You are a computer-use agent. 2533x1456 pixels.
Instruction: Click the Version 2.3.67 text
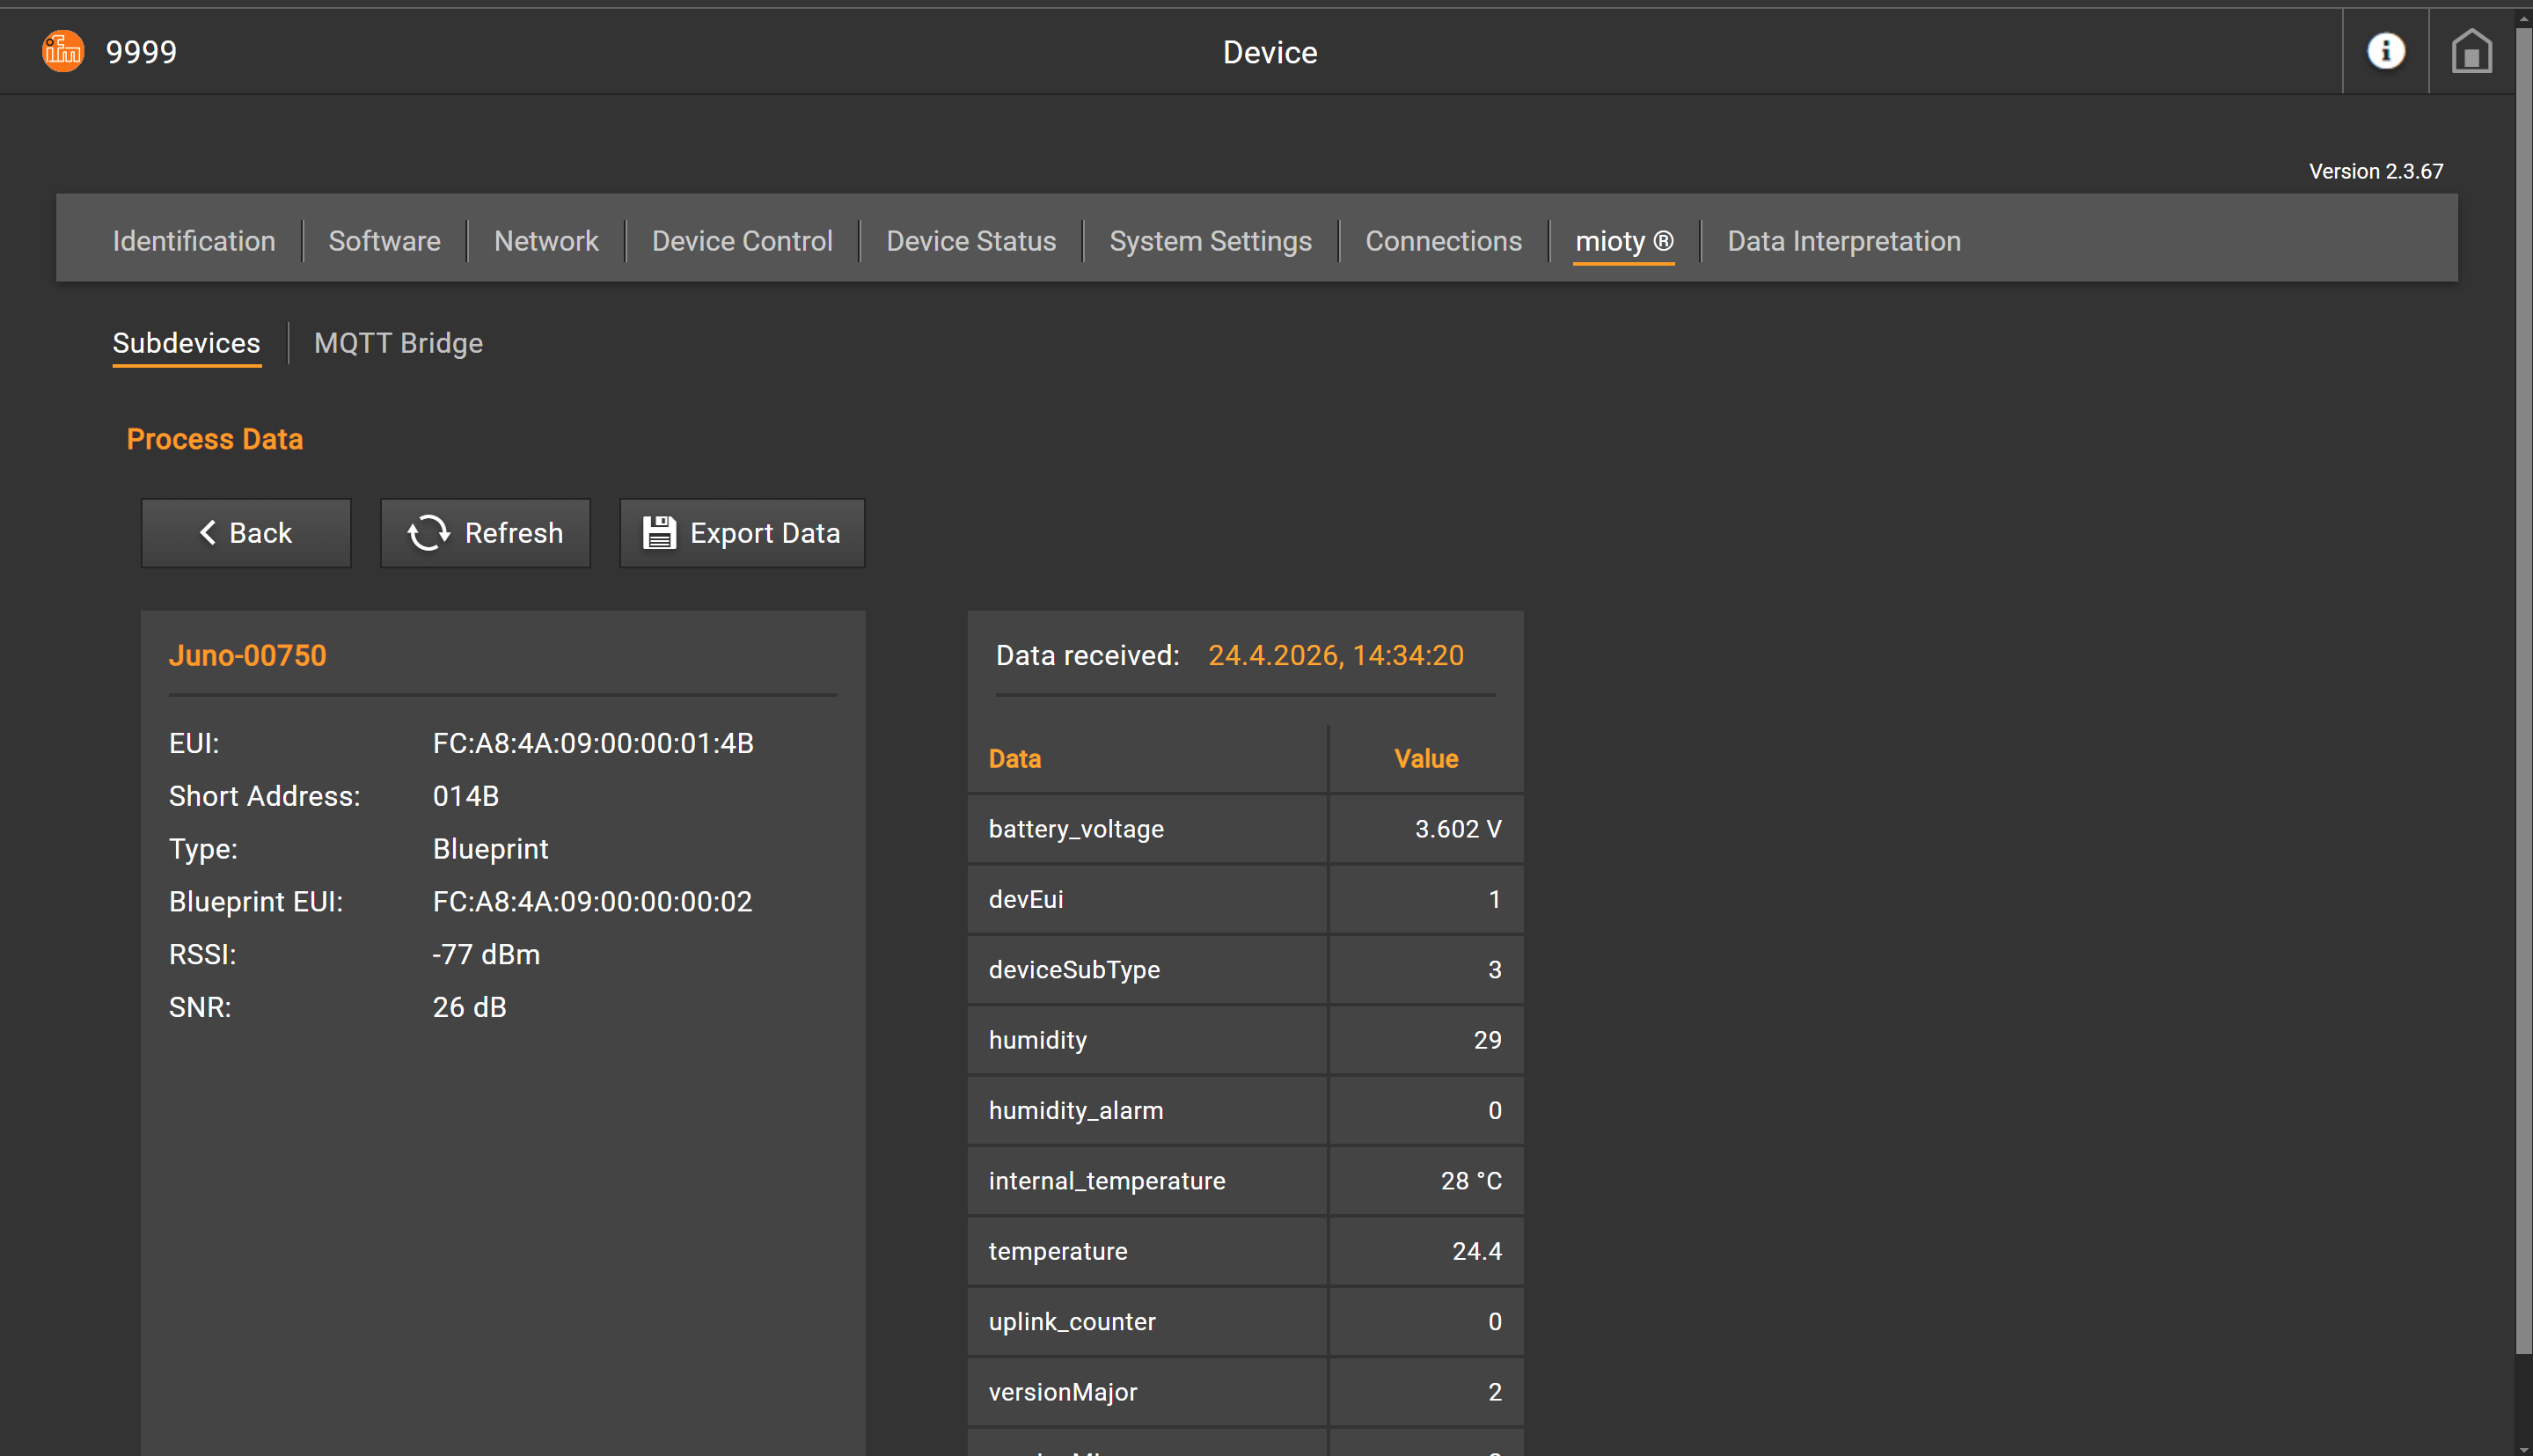2376,171
